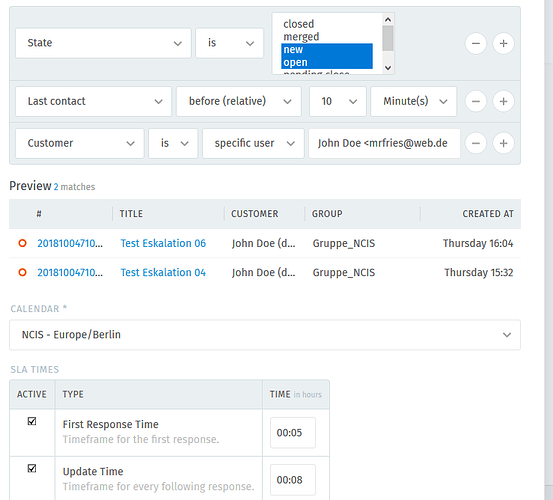Remove the Customer condition row

click(x=476, y=143)
